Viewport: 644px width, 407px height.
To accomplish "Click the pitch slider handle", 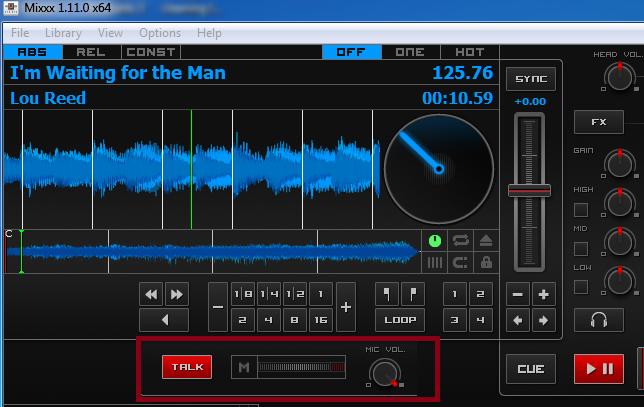I will click(x=529, y=191).
